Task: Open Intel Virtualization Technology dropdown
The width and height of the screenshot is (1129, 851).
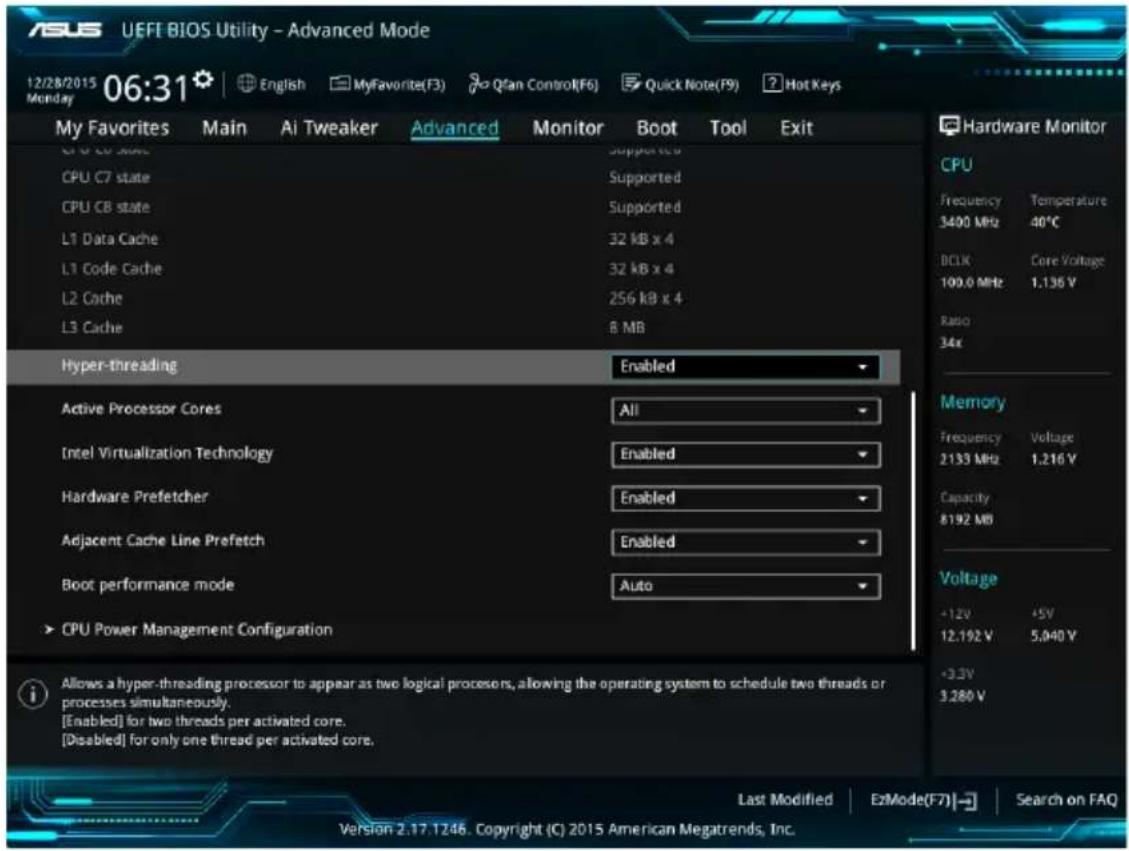Action: (x=745, y=454)
